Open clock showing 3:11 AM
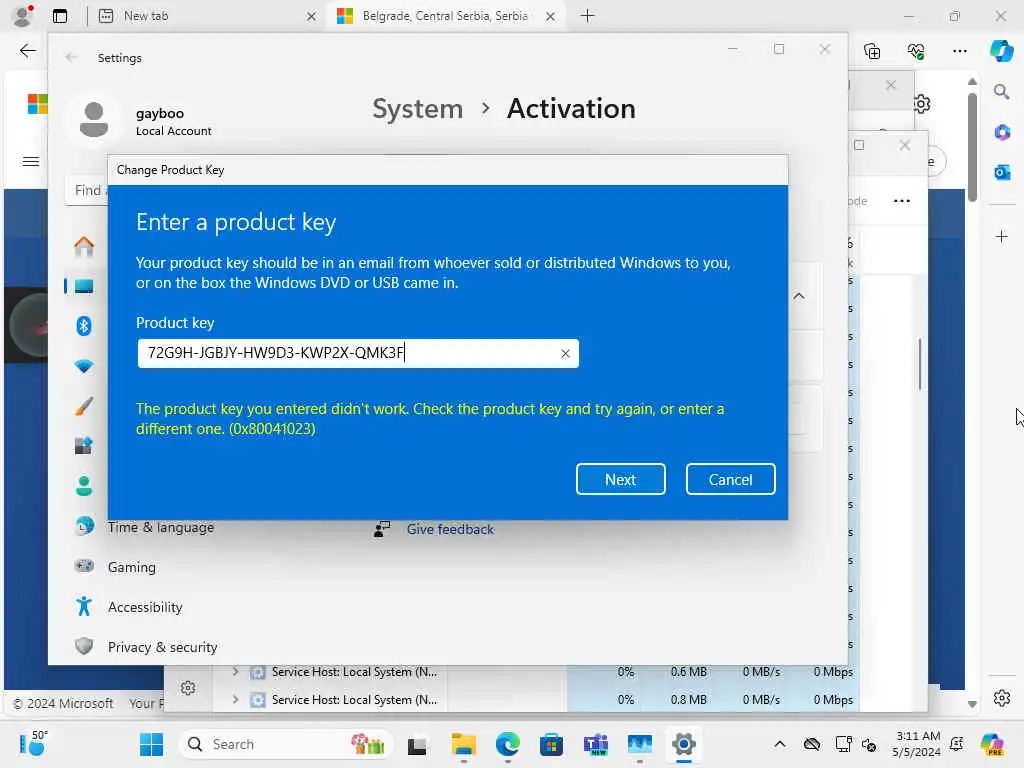The height and width of the screenshot is (768, 1024). pyautogui.click(x=918, y=744)
